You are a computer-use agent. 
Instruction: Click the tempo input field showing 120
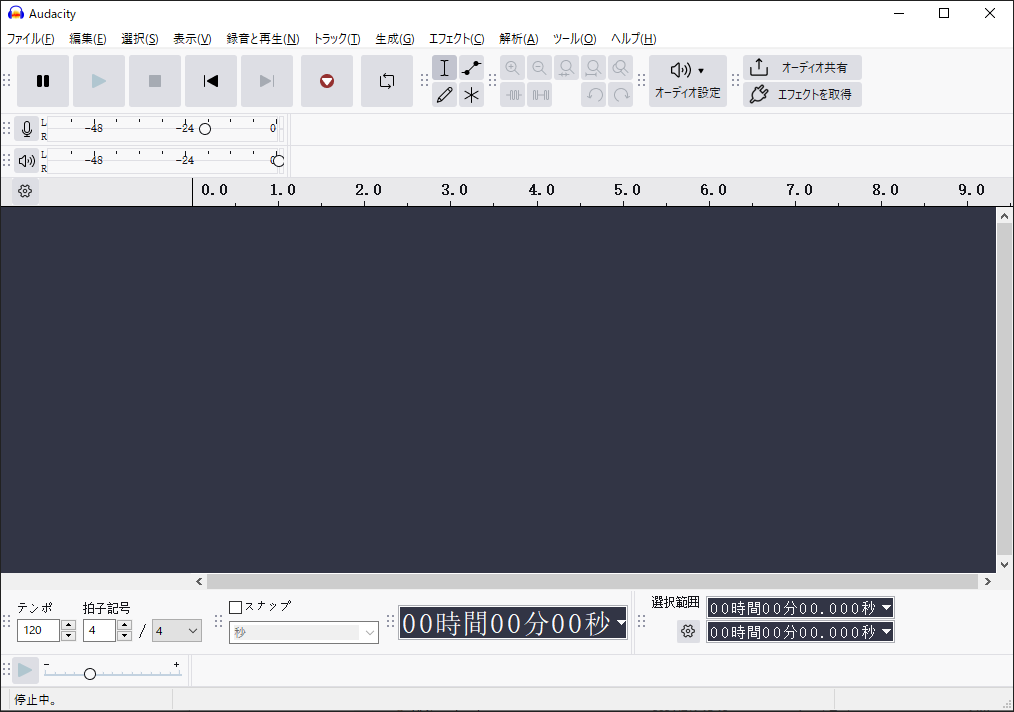pos(40,630)
